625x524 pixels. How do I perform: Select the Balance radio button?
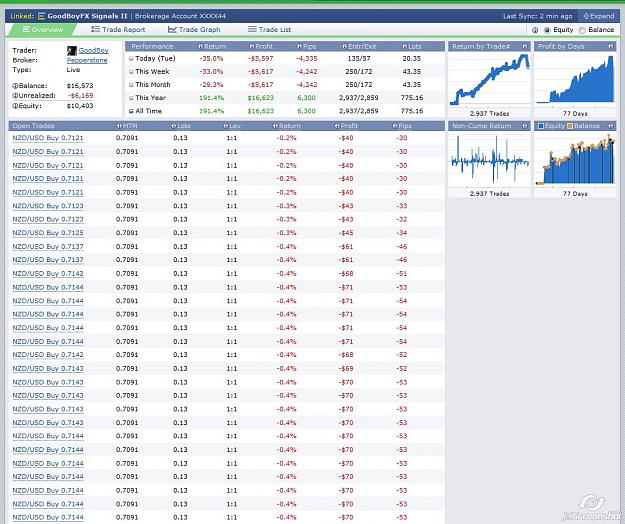coord(582,30)
